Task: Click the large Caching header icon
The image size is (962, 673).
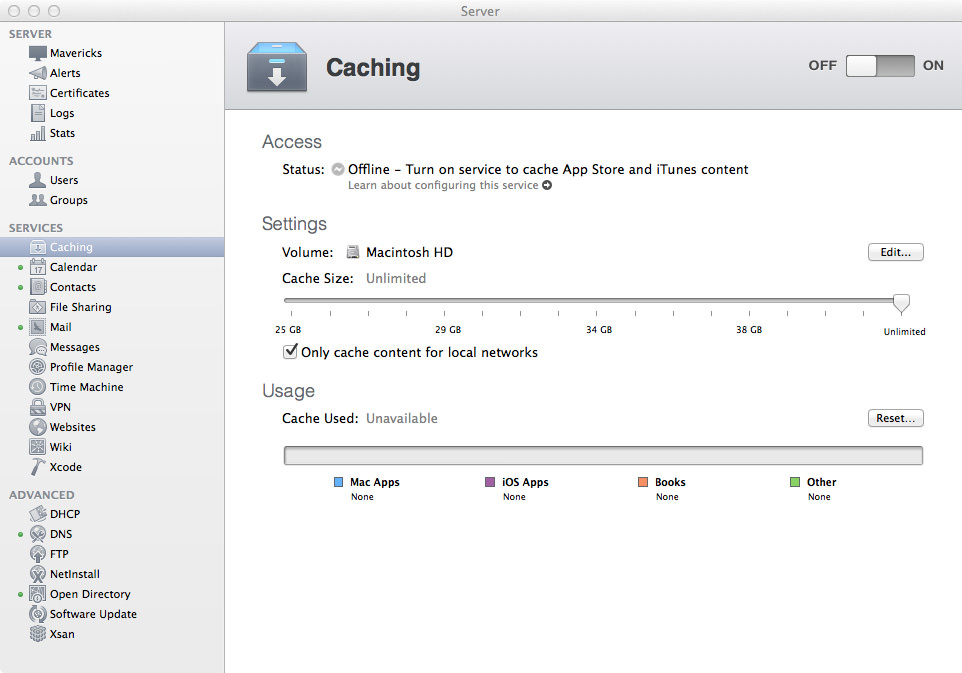Action: (277, 67)
